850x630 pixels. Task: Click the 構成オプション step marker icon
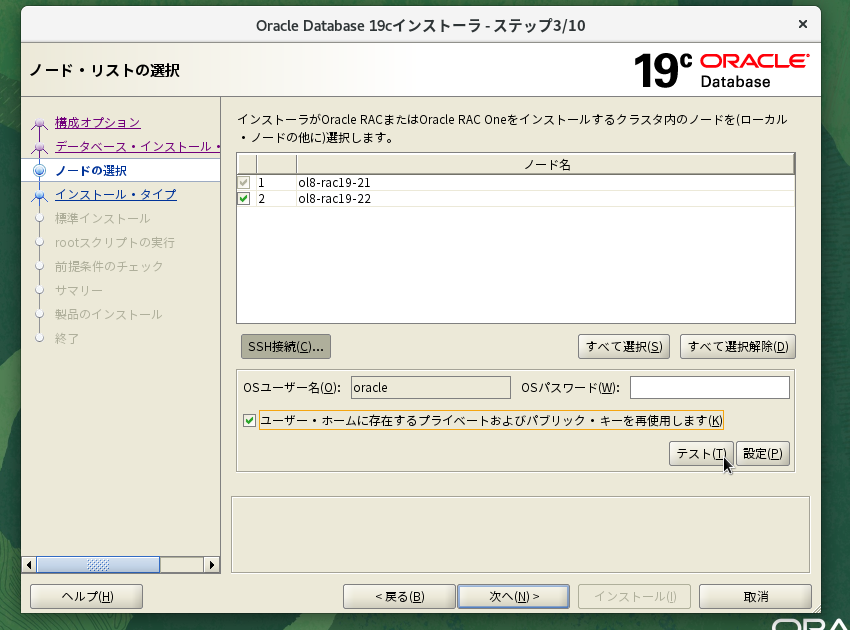point(39,124)
